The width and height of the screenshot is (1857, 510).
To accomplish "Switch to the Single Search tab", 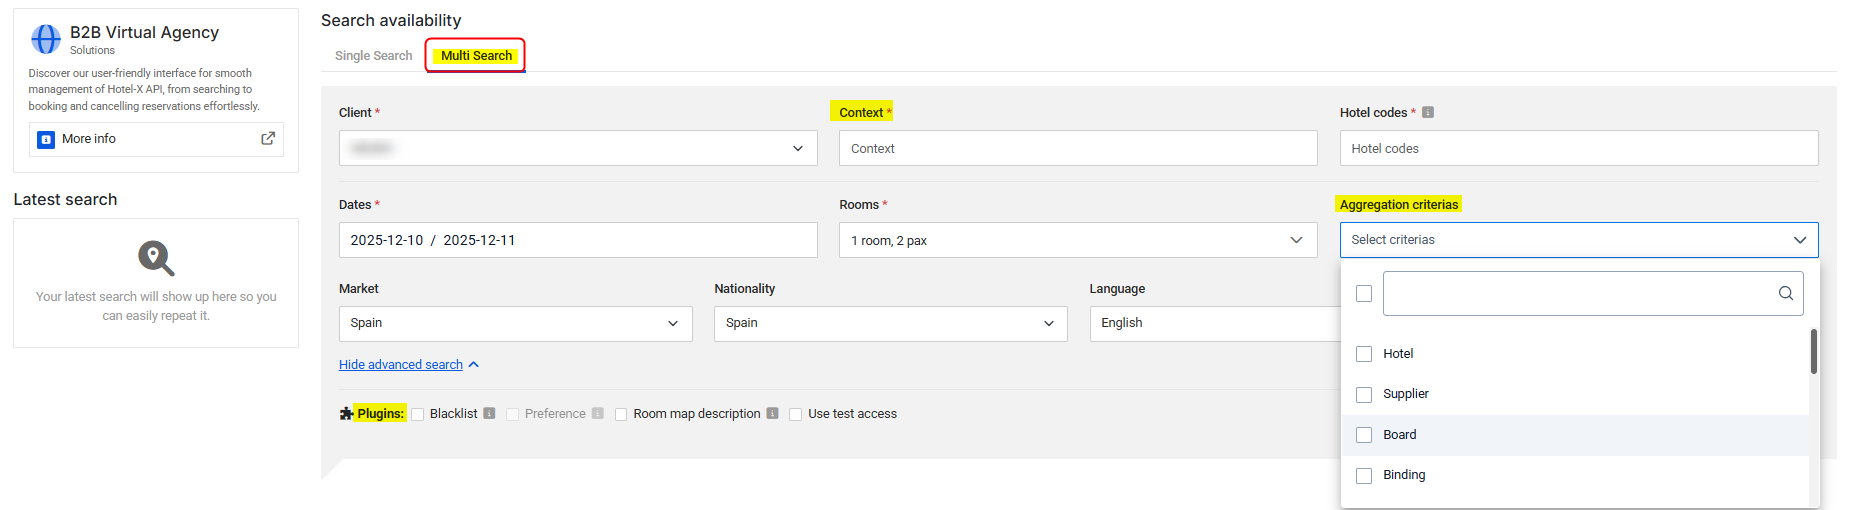I will tap(373, 56).
